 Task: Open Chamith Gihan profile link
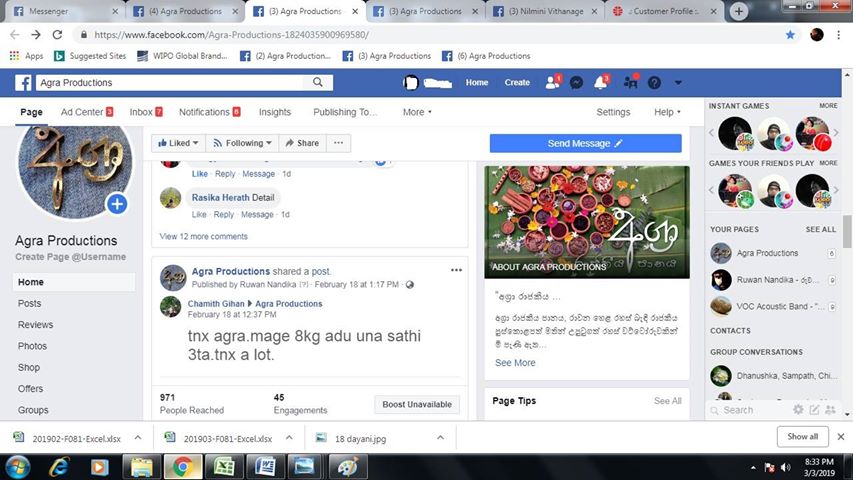(x=216, y=304)
